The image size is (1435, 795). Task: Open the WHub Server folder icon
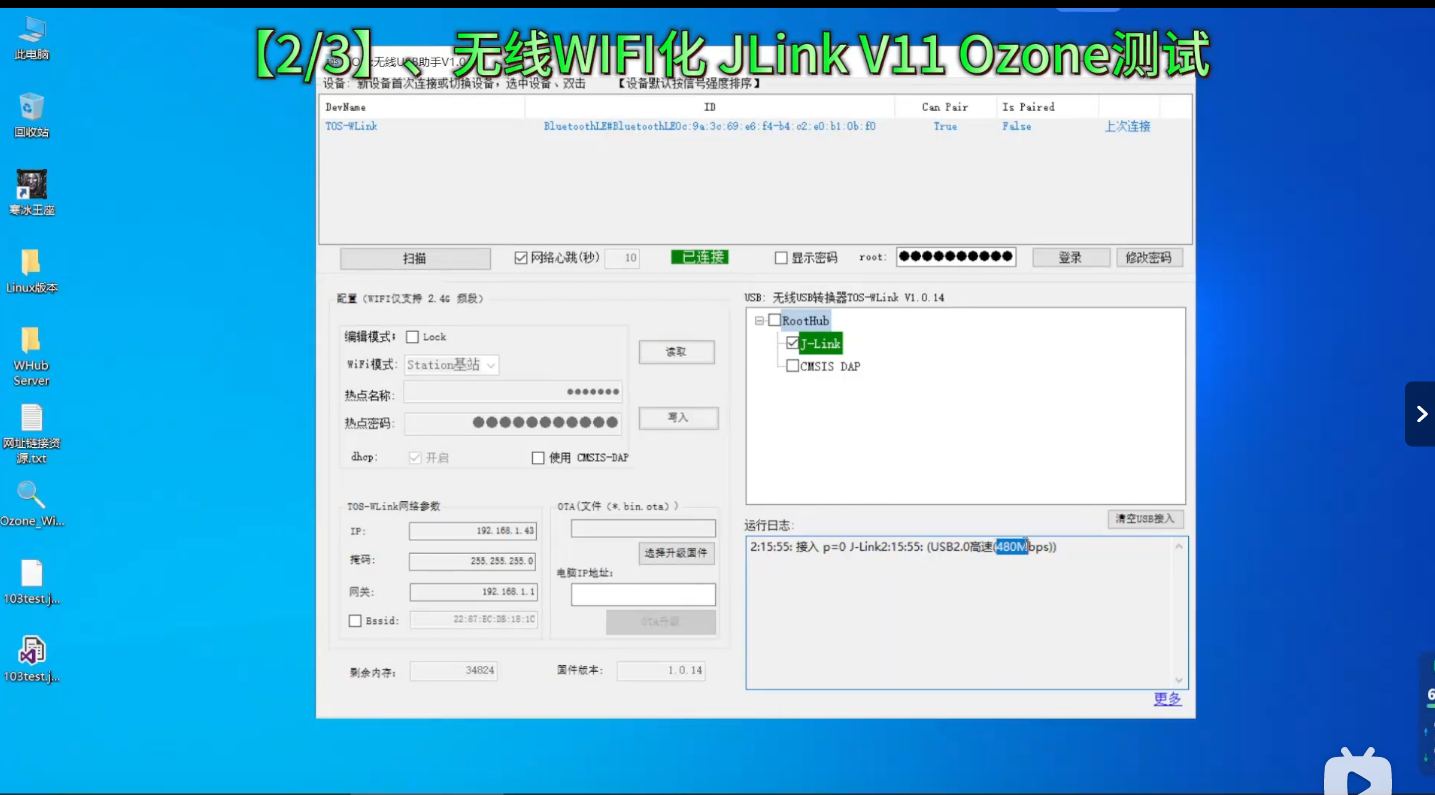(x=32, y=356)
